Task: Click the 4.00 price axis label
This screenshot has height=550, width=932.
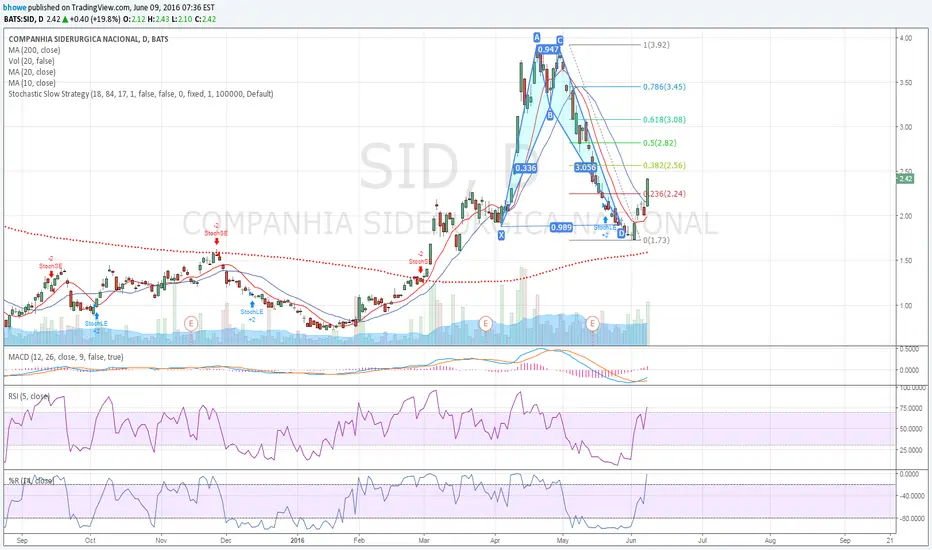Action: tap(905, 38)
